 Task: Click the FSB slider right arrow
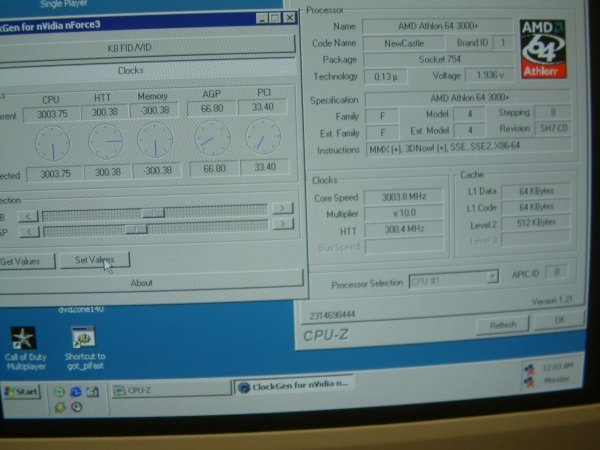282,208
